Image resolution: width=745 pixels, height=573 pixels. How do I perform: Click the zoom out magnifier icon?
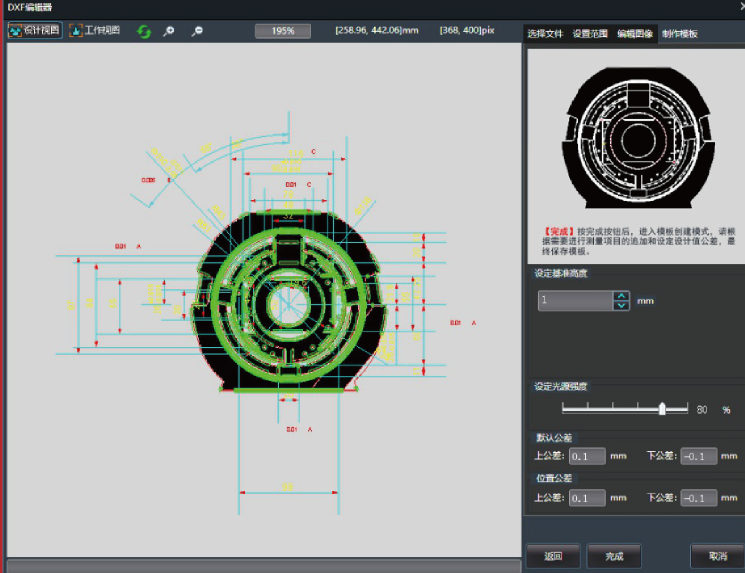[x=197, y=32]
